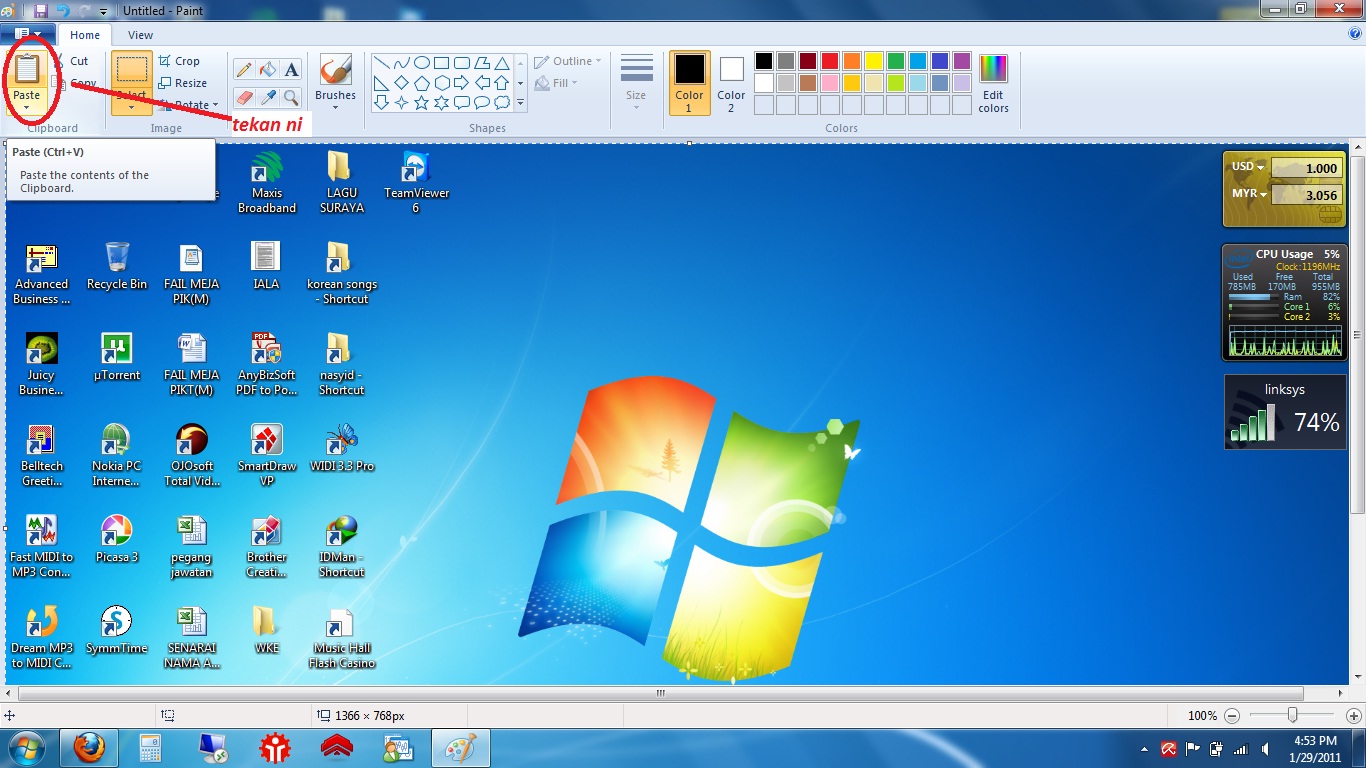Pick the Left arrow shape
Screen dimensions: 1366x768
(482, 83)
